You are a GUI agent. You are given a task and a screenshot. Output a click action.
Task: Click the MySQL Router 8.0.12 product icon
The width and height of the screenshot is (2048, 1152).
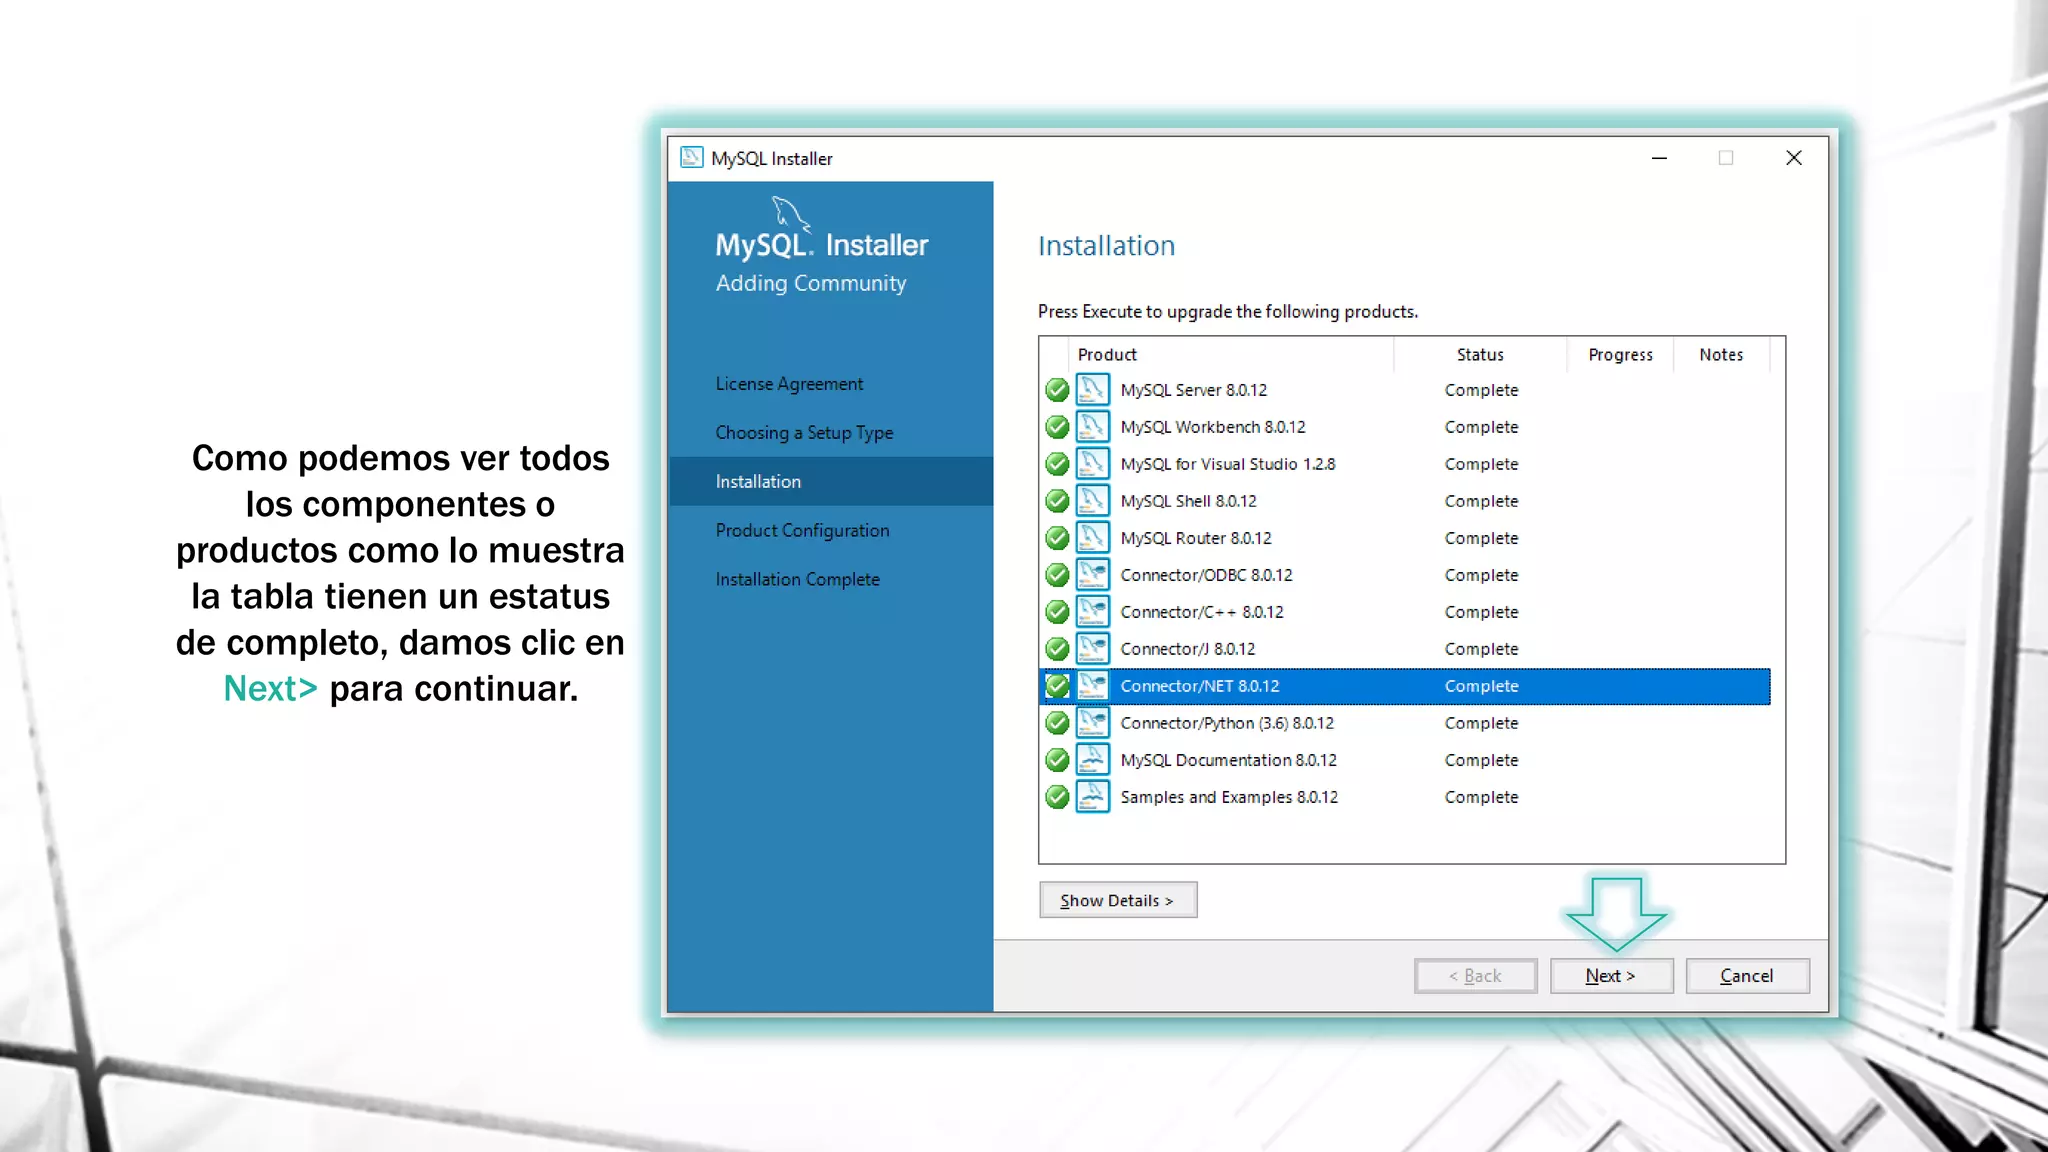[1092, 538]
